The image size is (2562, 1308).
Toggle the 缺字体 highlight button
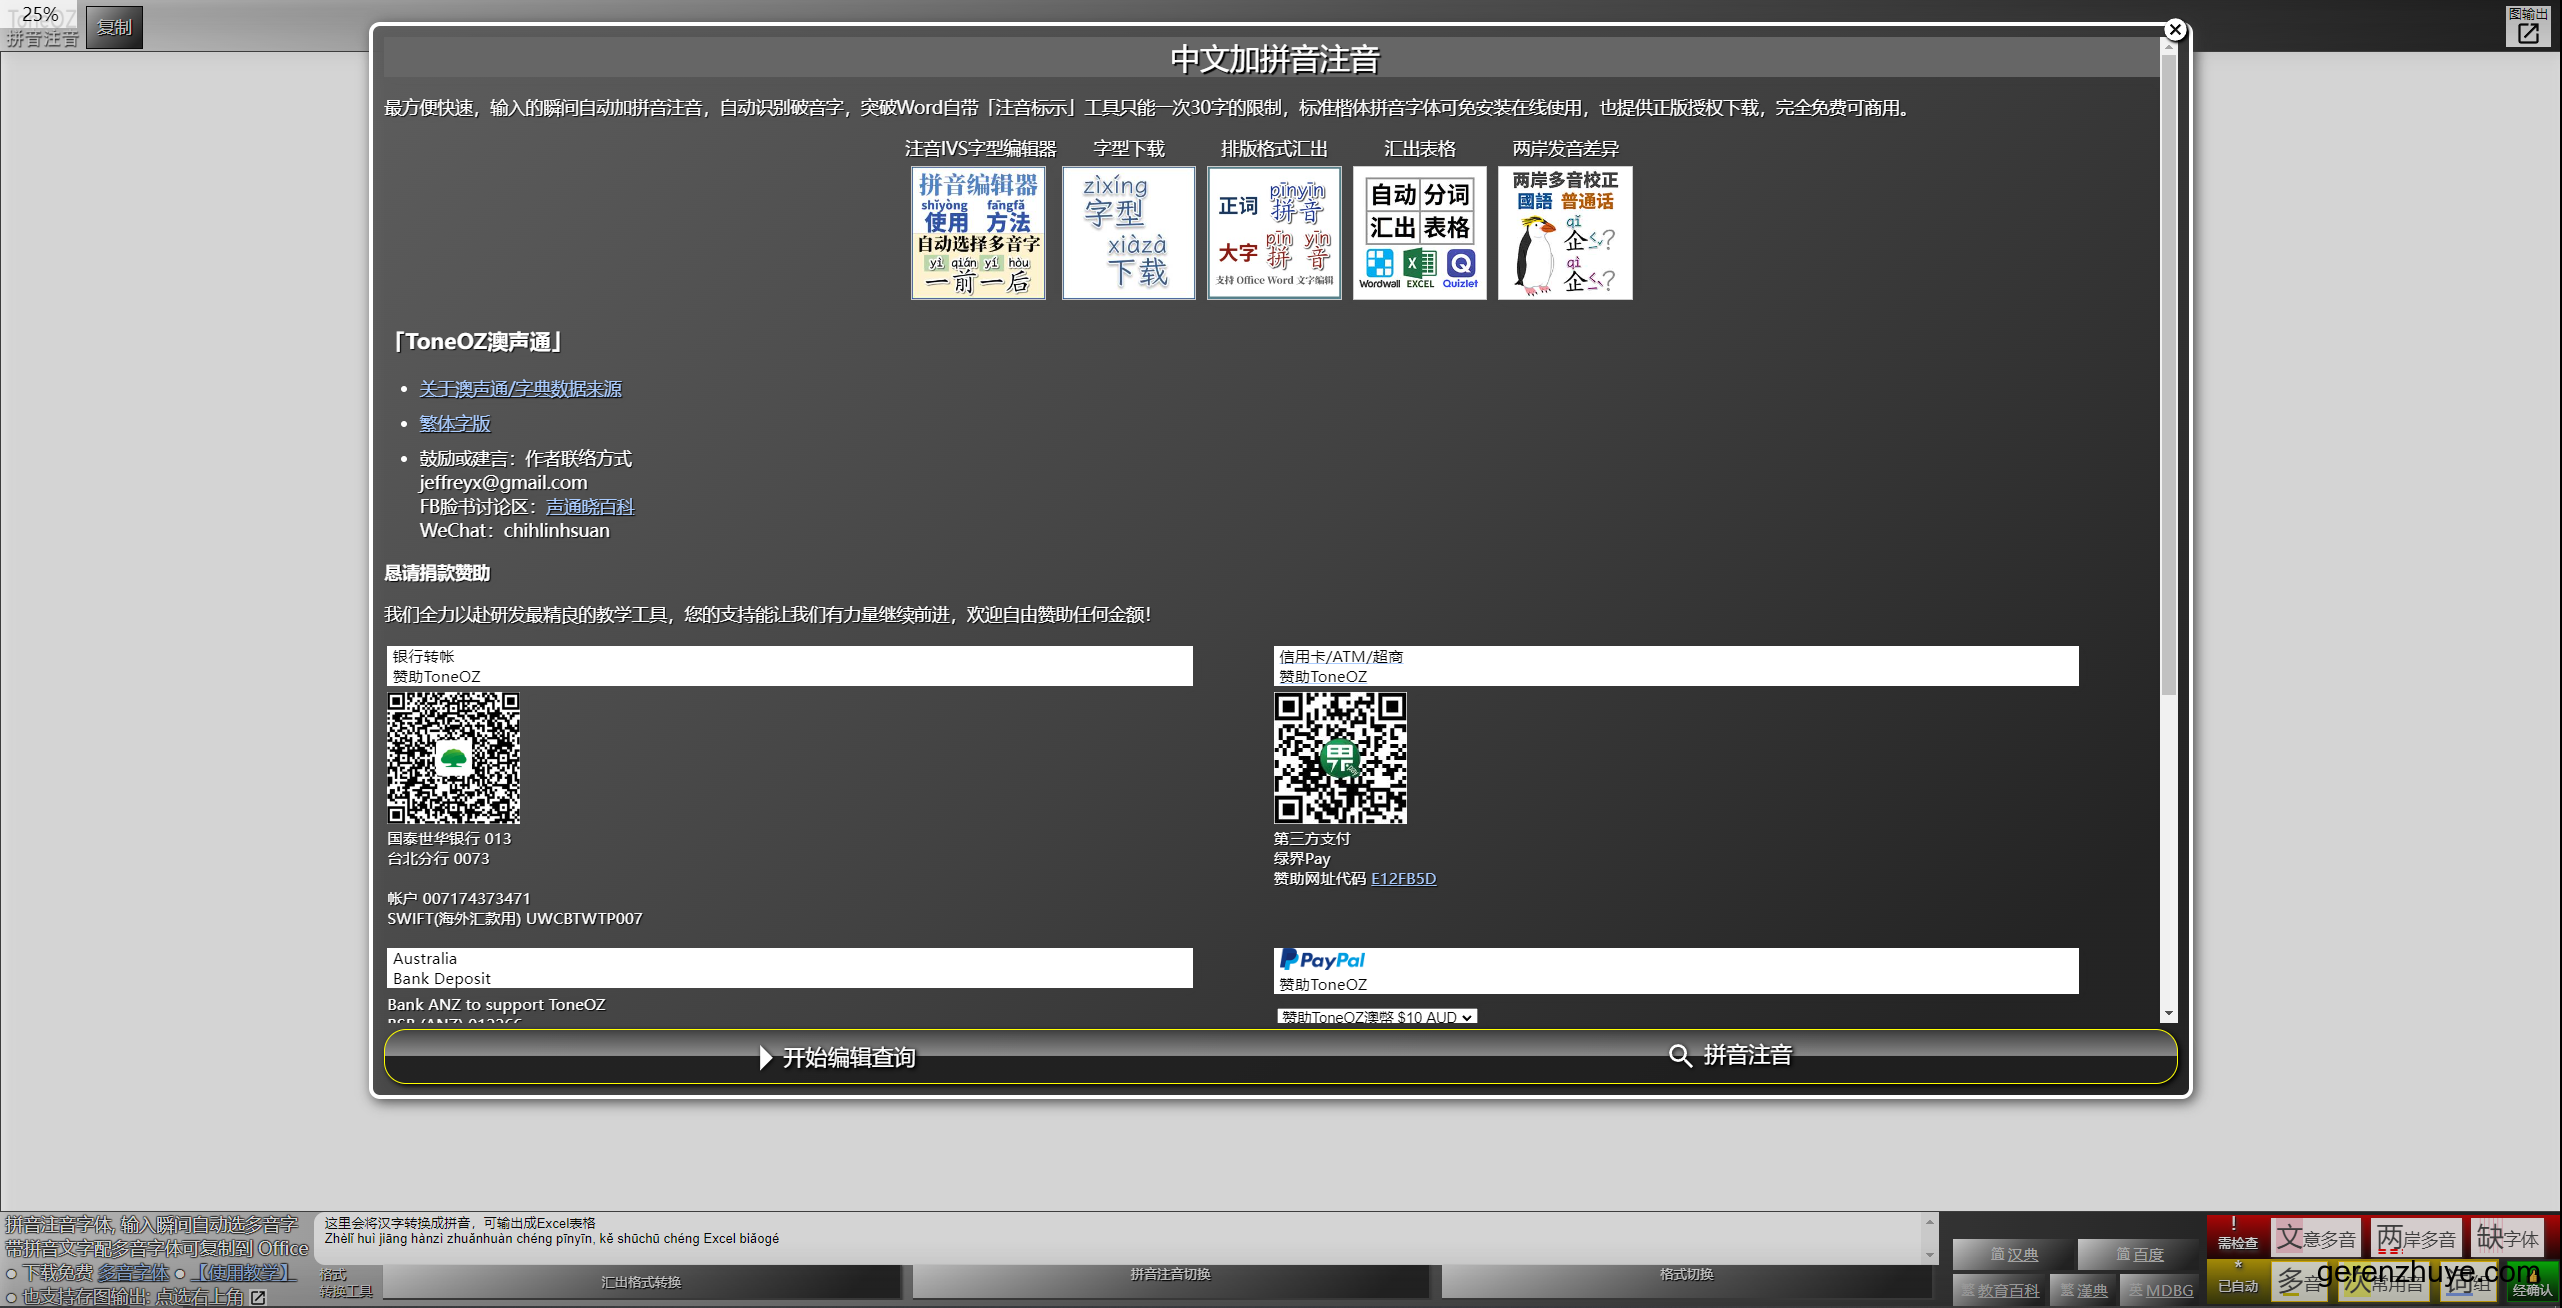pos(2507,1238)
